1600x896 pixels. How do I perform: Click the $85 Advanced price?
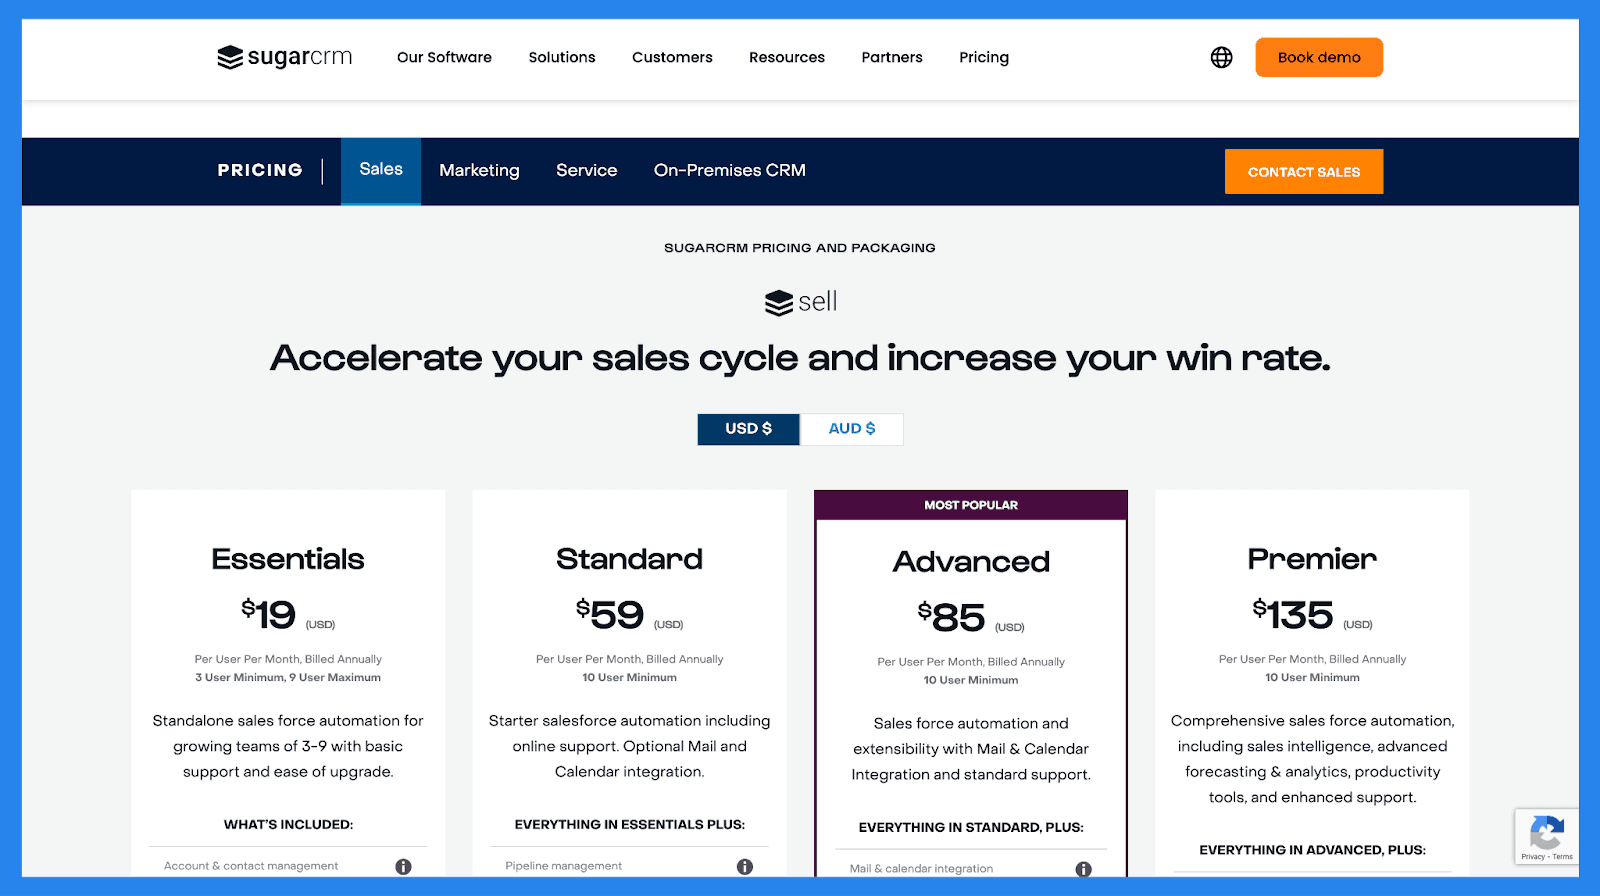pos(951,617)
